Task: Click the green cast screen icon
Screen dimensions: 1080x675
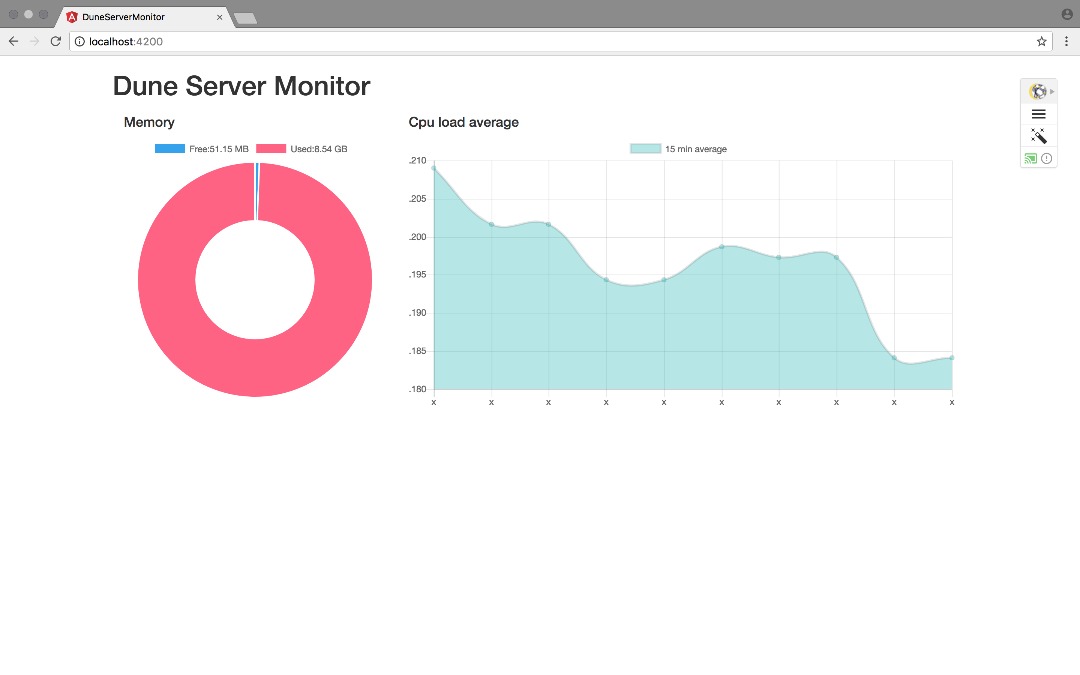Action: 1030,158
